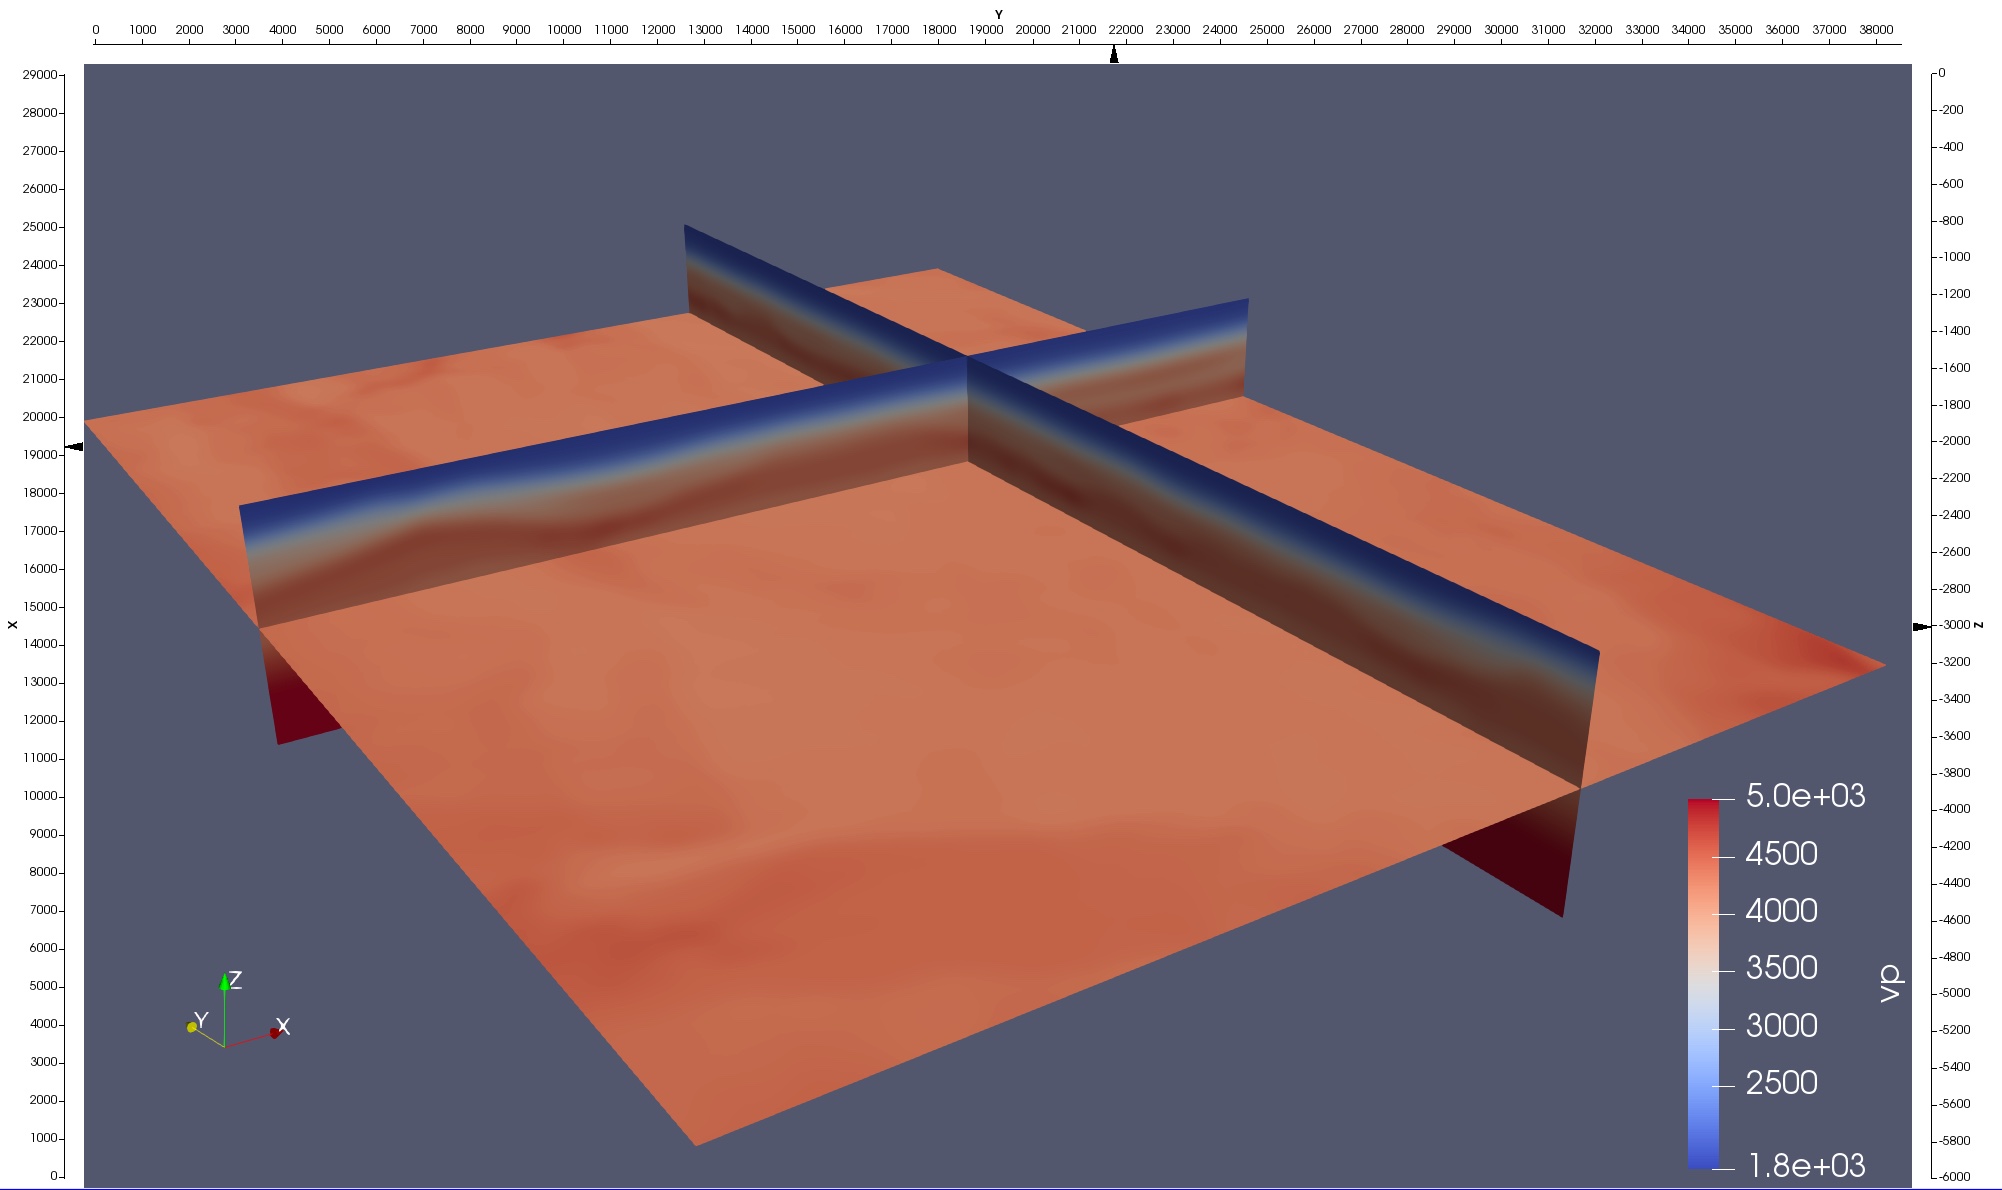Click the vp legend title label
The height and width of the screenshot is (1190, 2002).
(1889, 985)
